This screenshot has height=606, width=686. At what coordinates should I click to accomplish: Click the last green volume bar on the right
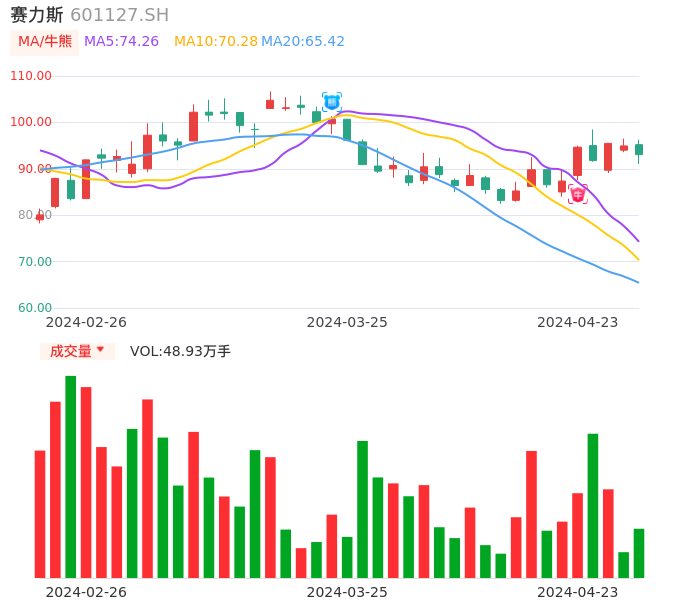tap(639, 553)
